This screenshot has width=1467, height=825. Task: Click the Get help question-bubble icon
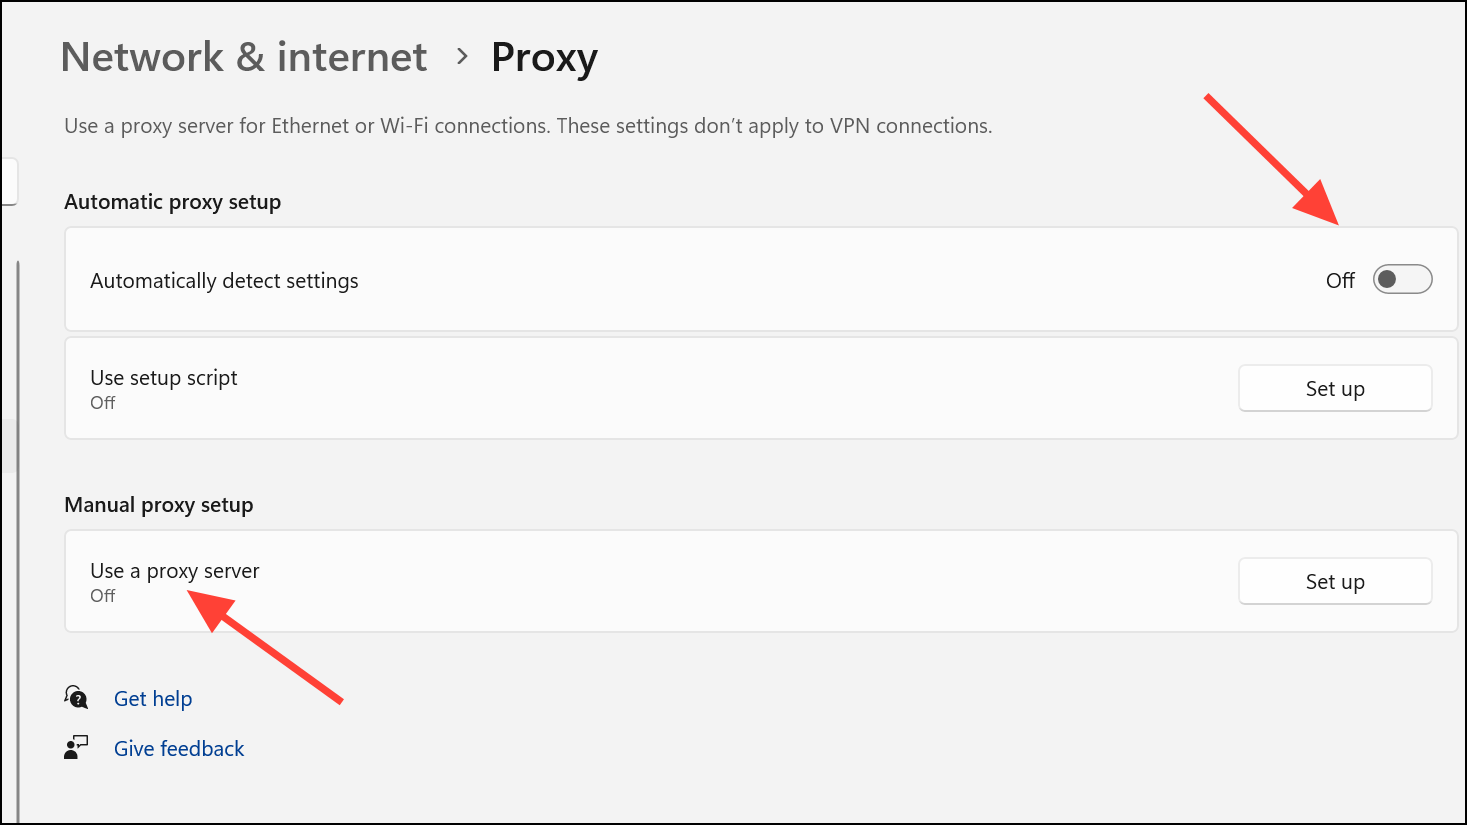(x=77, y=697)
